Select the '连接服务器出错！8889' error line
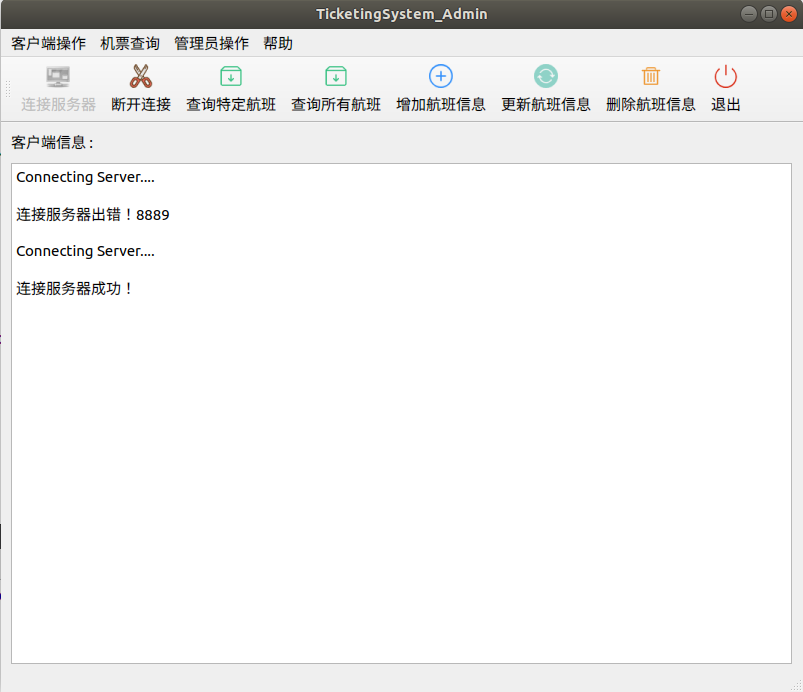This screenshot has height=692, width=803. [93, 215]
